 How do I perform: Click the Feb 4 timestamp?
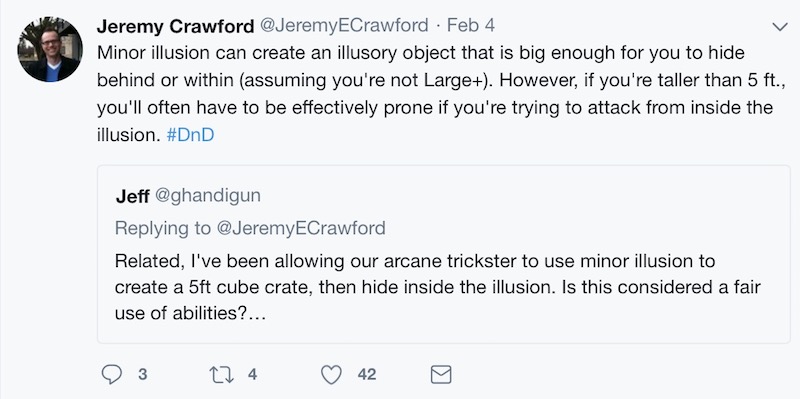470,26
